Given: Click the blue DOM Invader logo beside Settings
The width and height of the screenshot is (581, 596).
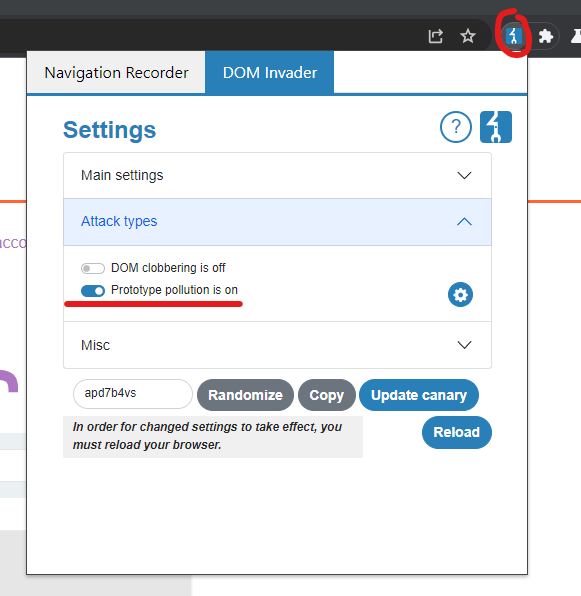Looking at the screenshot, I should coord(496,127).
